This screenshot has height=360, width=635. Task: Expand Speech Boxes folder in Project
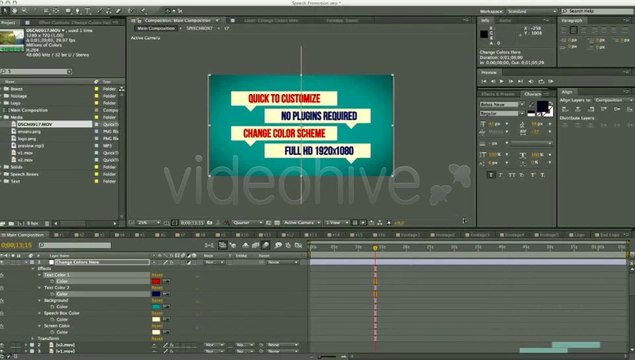click(1, 174)
